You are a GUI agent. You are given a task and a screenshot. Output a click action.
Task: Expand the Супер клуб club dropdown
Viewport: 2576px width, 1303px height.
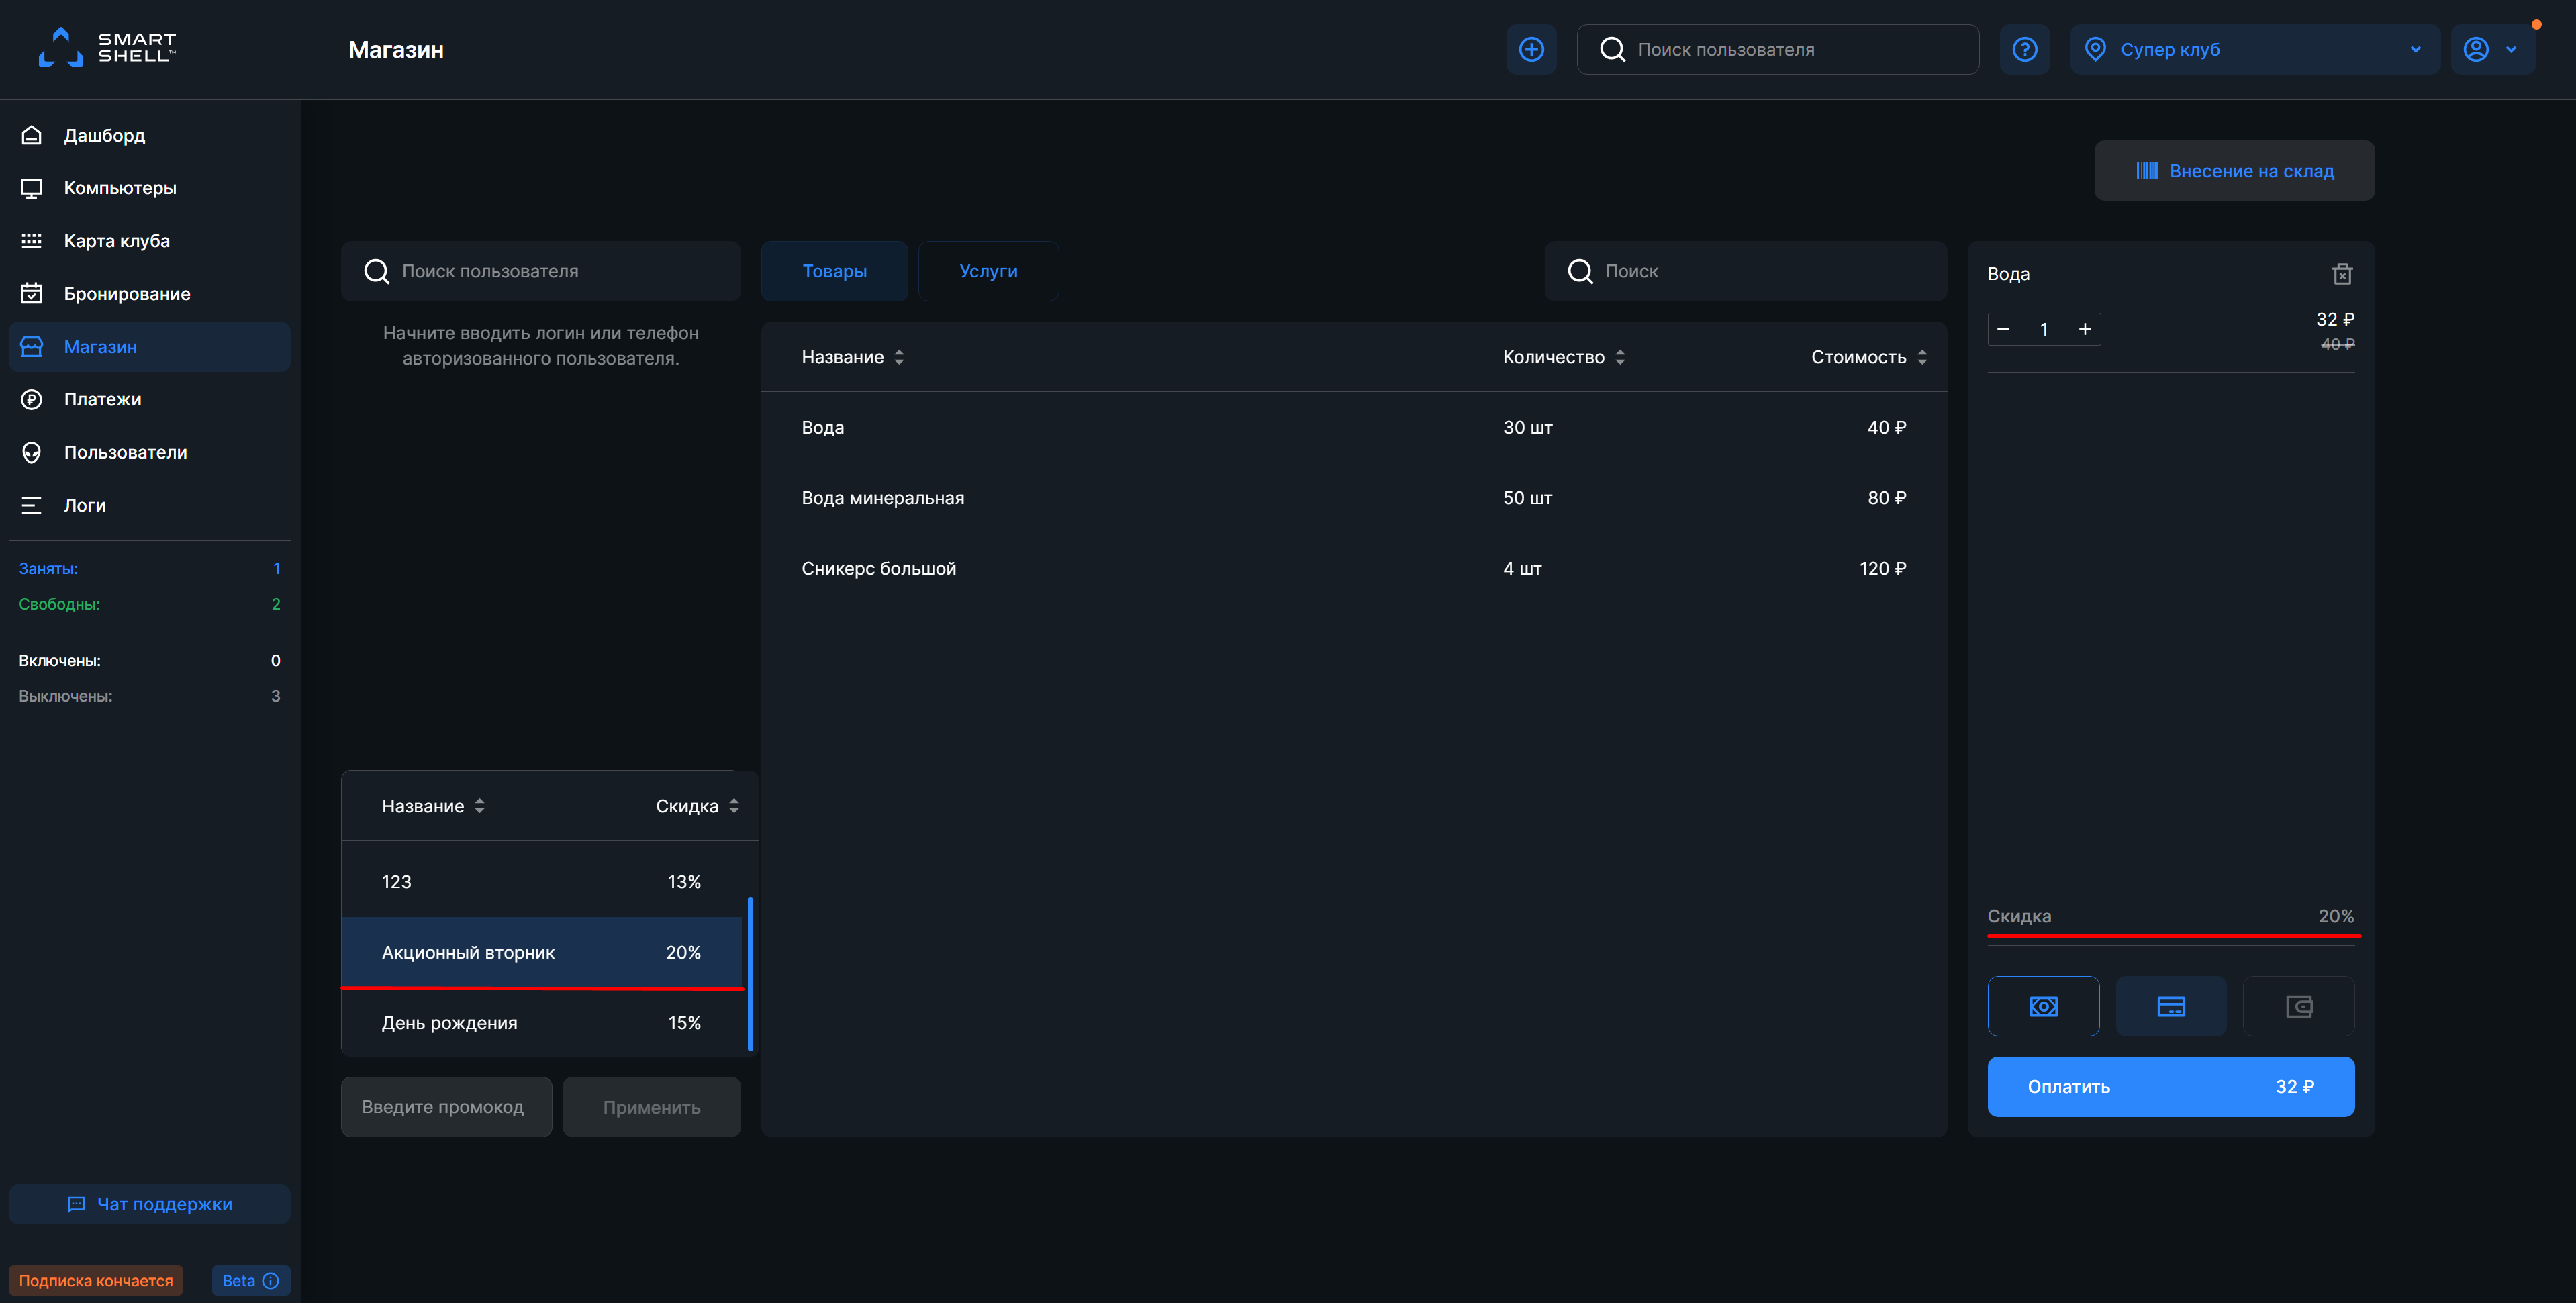(x=2254, y=49)
